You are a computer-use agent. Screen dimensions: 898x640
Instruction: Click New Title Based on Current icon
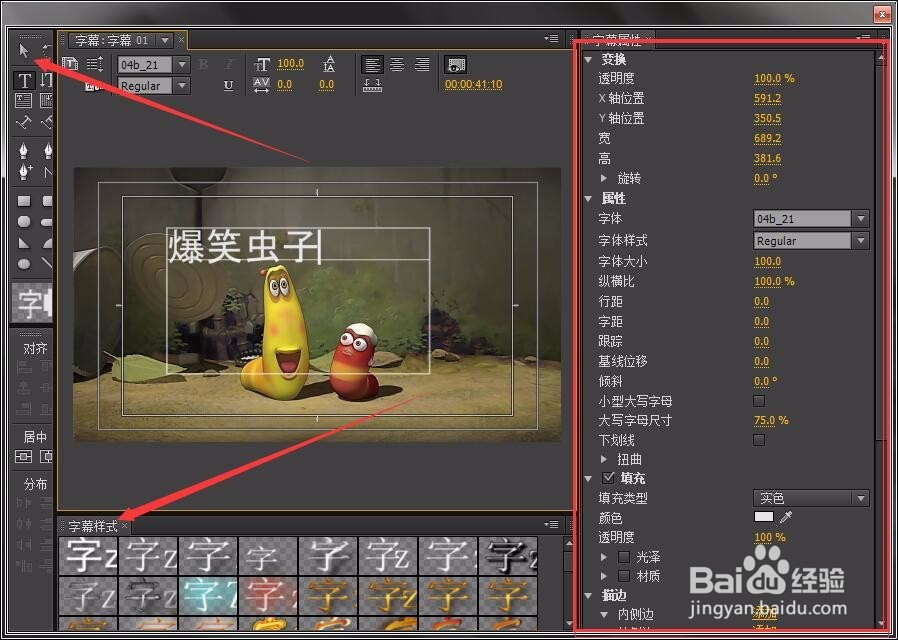pyautogui.click(x=70, y=64)
